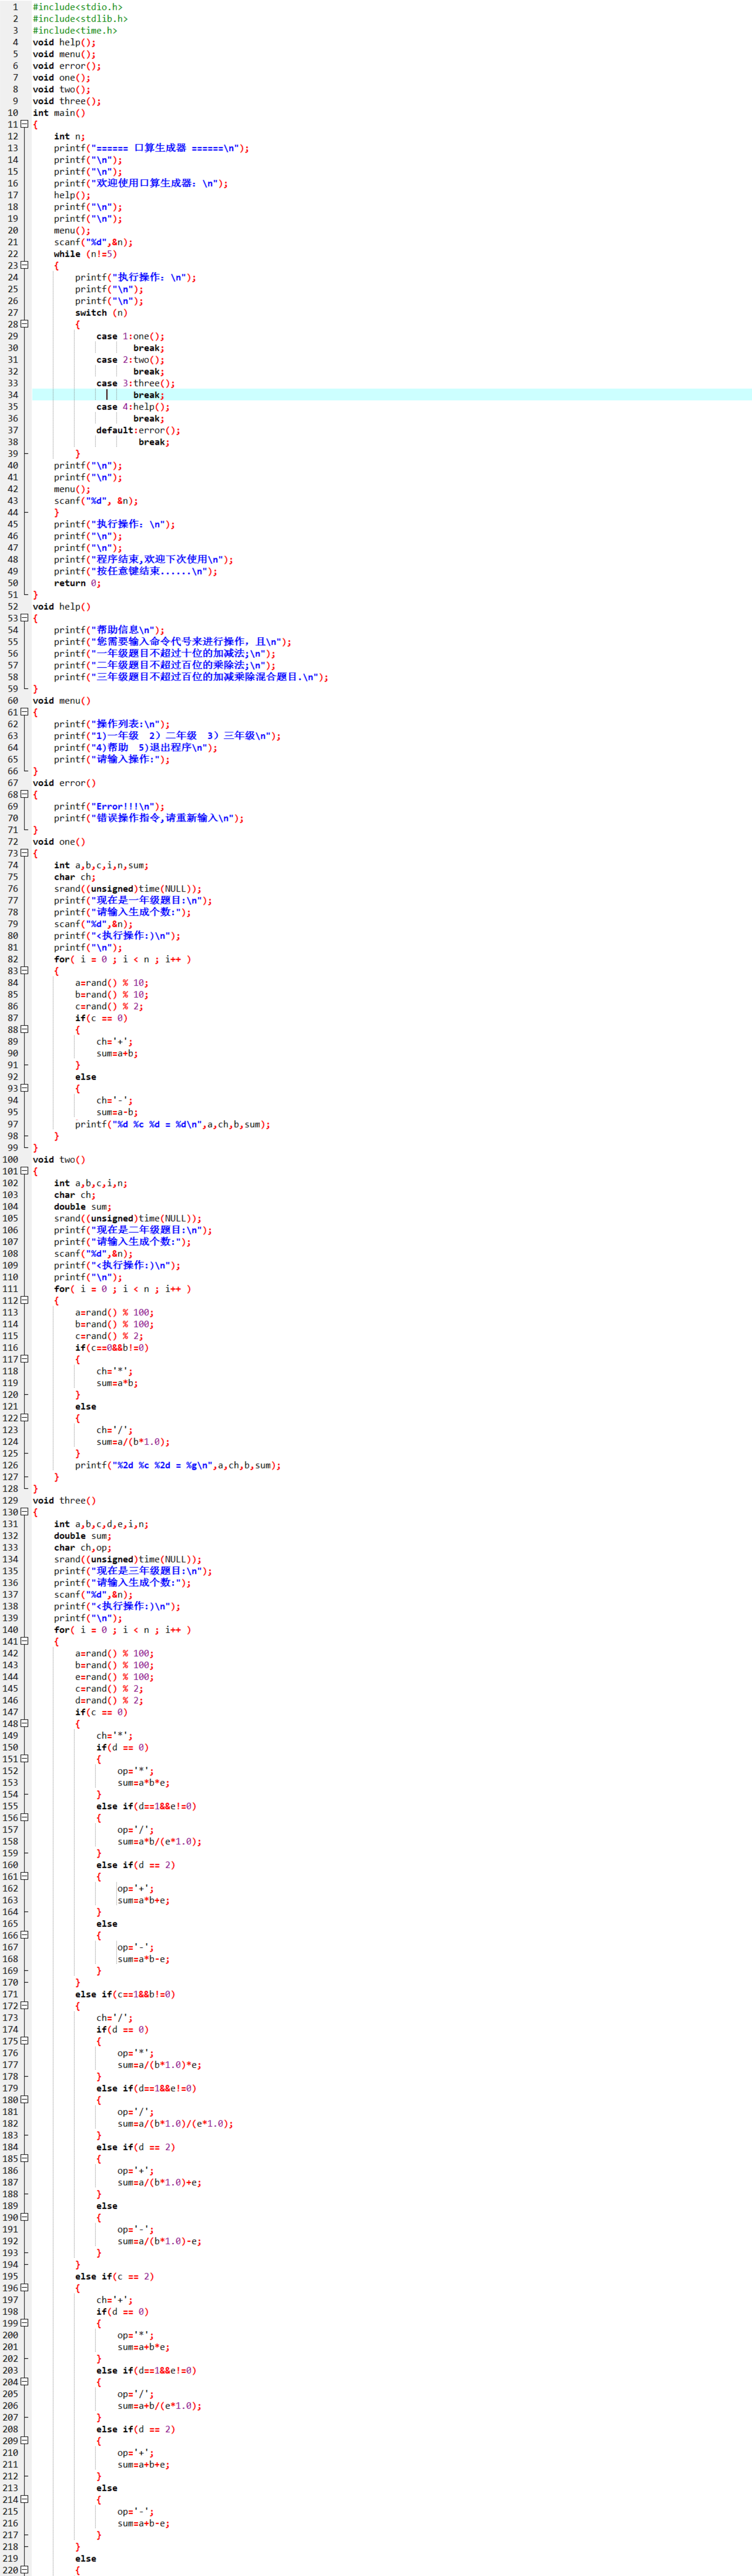Image resolution: width=752 pixels, height=2576 pixels.
Task: Click the 'sum=a-b;' statement
Action: (117, 1112)
